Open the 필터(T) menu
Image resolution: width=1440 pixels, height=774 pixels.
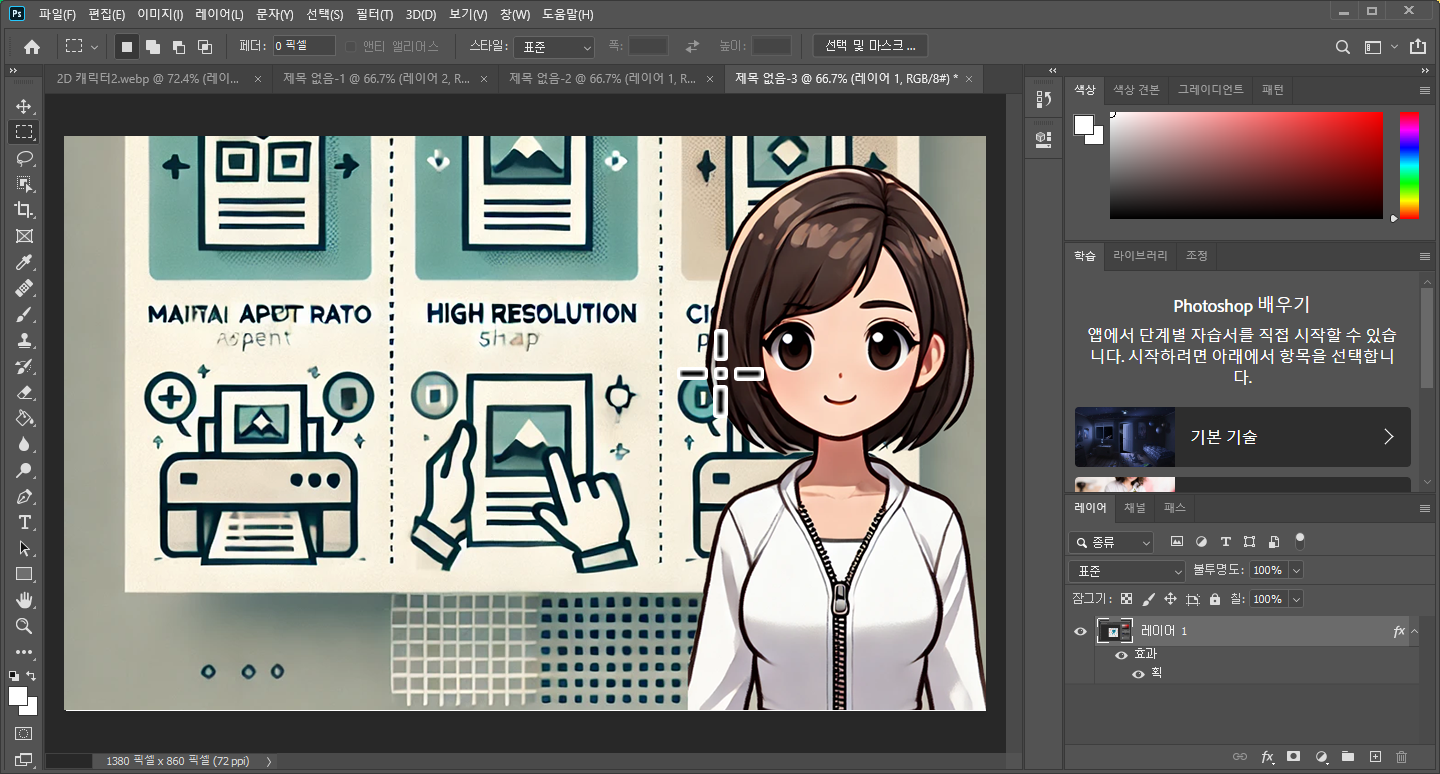point(374,14)
